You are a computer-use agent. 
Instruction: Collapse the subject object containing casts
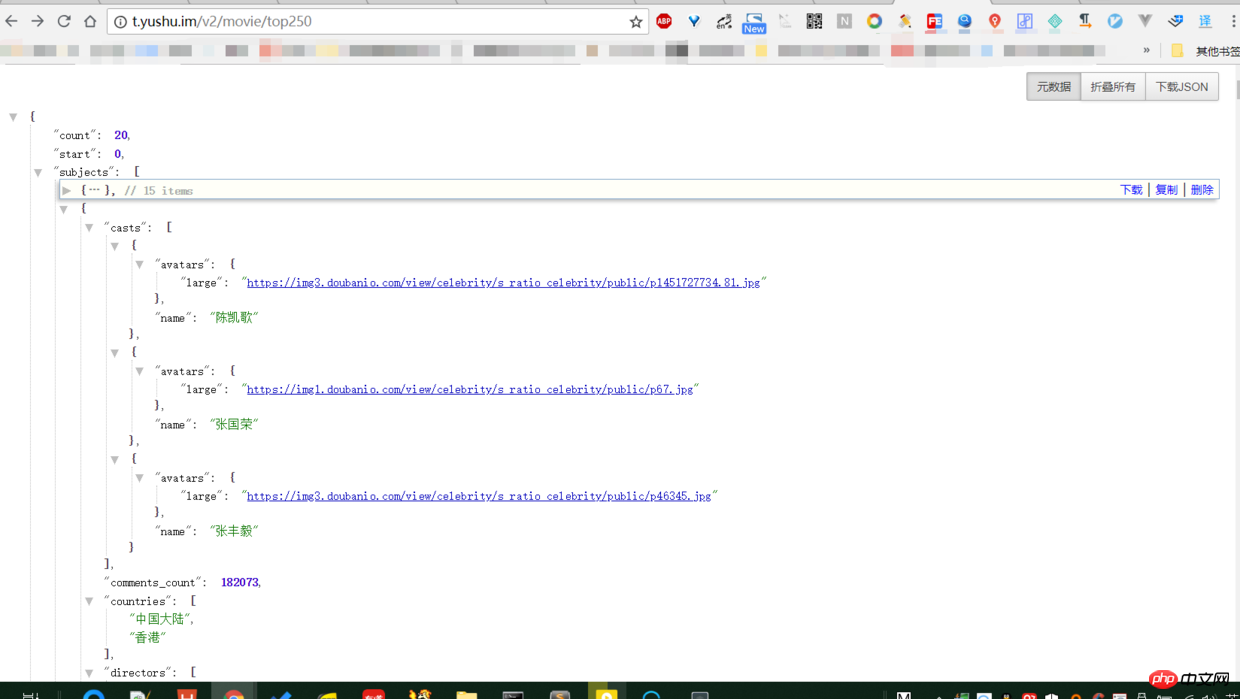point(64,210)
